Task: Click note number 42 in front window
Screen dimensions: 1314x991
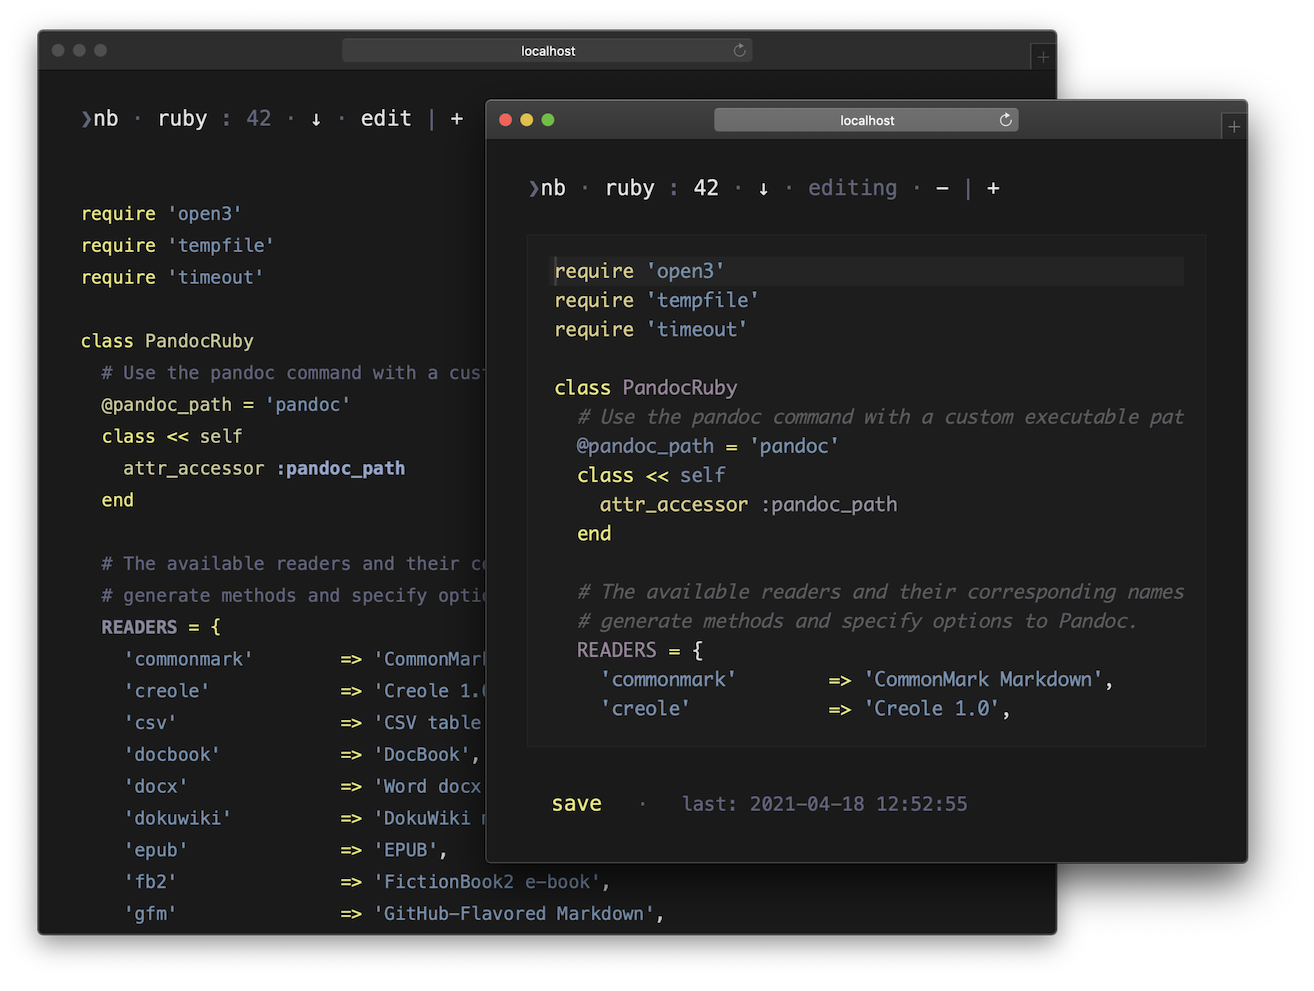Action: (706, 188)
